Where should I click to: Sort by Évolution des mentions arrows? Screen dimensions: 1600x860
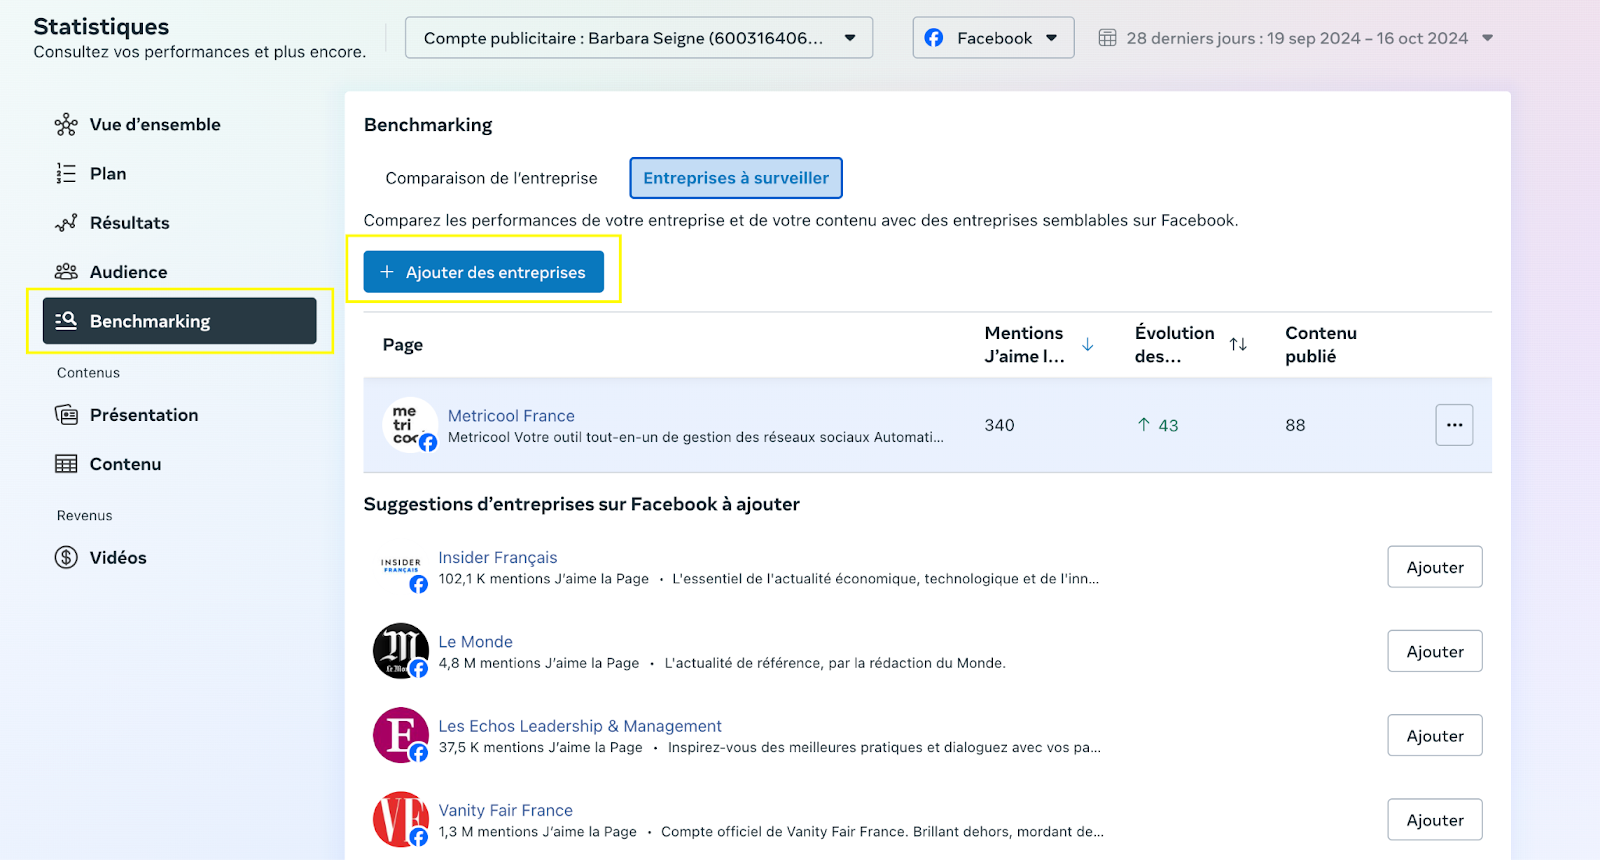1238,344
